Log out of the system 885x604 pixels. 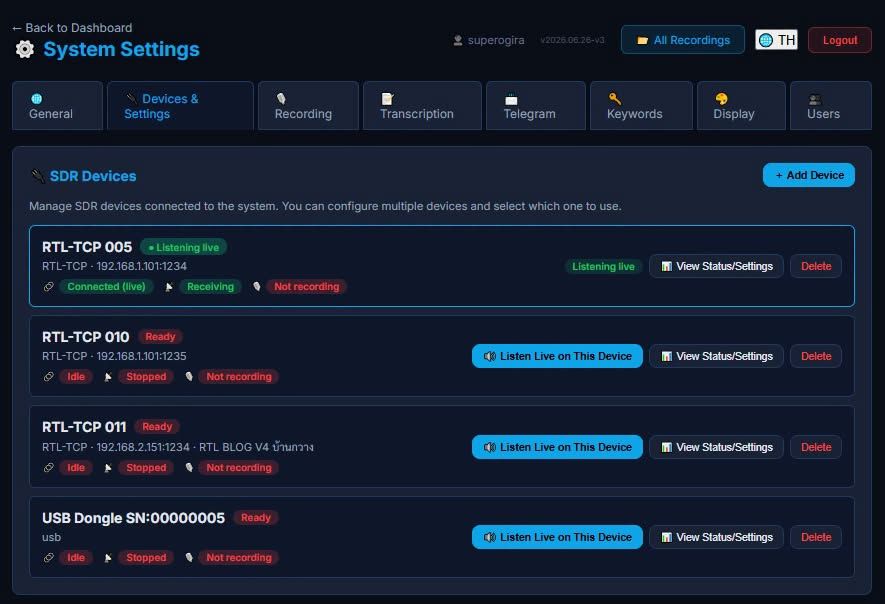point(840,40)
